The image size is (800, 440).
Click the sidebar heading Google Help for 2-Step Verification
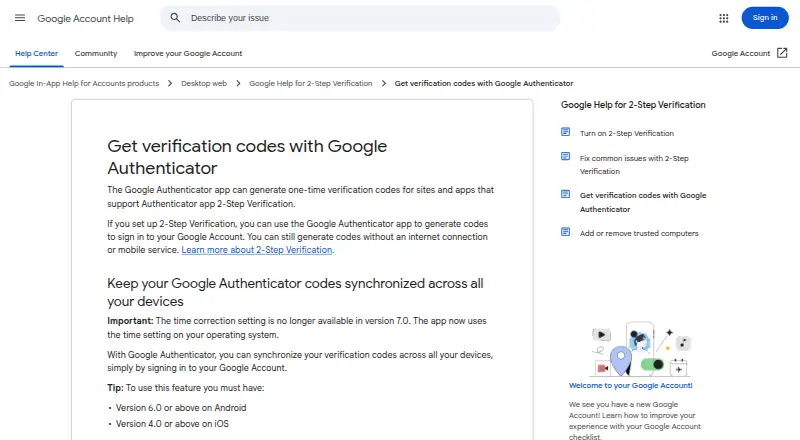pos(633,105)
